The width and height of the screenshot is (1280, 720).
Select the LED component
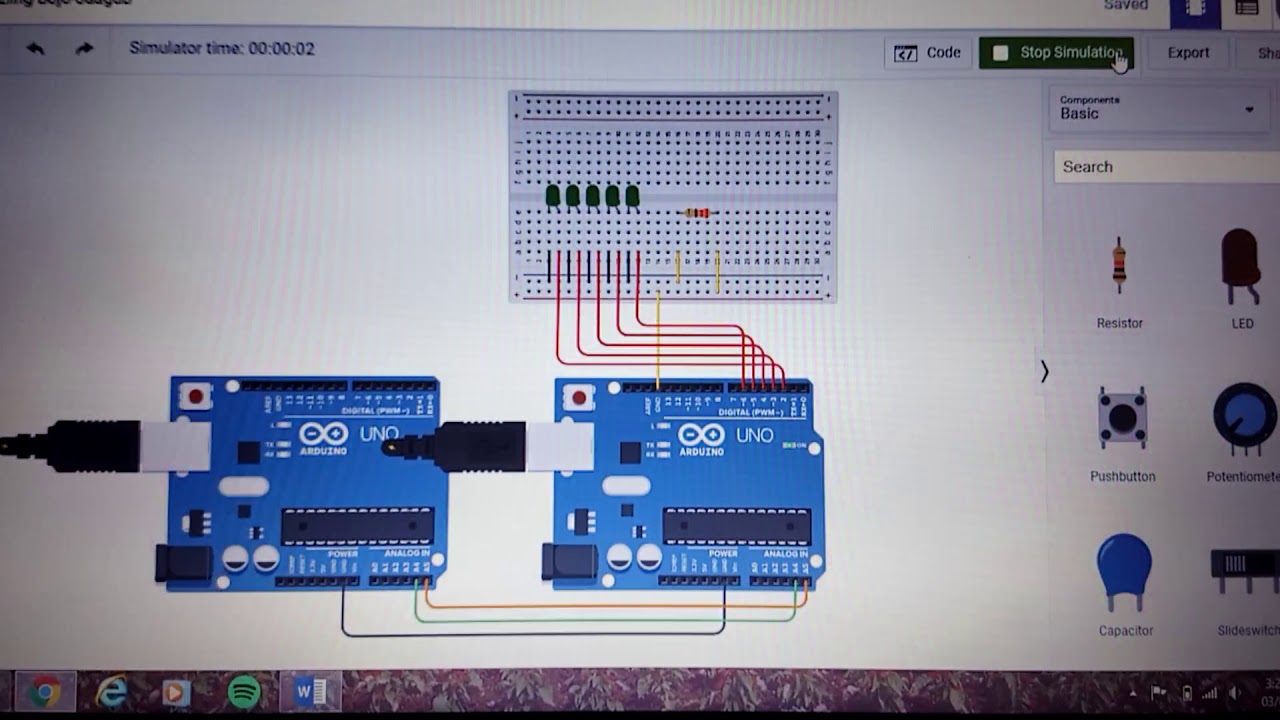[x=1241, y=279]
